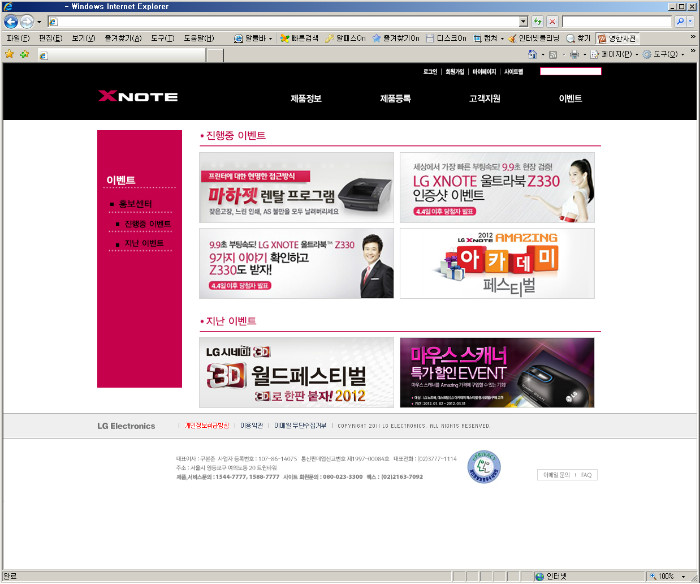
Task: Click the 디스크On toolbar icon
Action: 429,39
